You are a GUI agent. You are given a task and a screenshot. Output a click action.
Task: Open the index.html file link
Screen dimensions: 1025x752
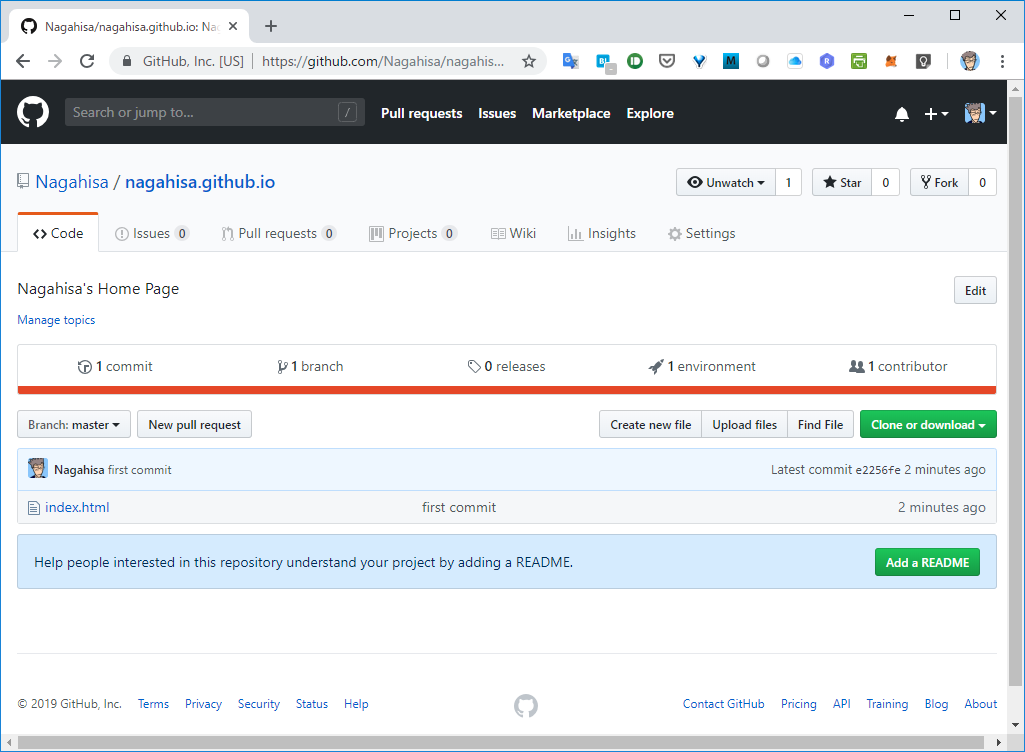point(77,507)
